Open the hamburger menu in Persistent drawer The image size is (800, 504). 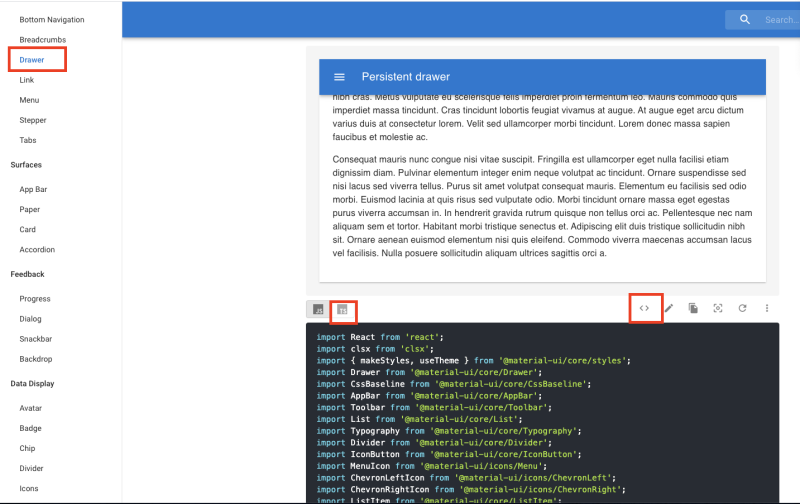[x=339, y=77]
